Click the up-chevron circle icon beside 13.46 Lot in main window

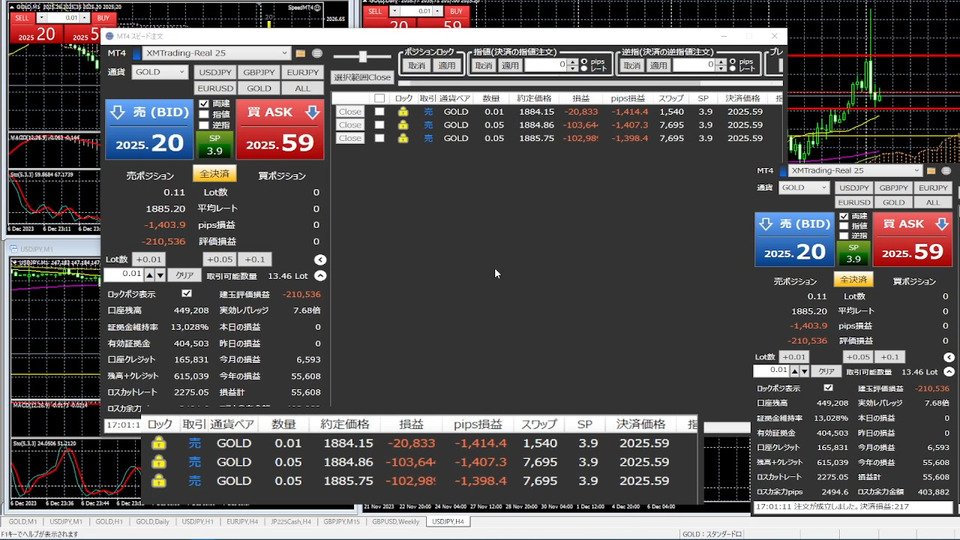pos(320,276)
